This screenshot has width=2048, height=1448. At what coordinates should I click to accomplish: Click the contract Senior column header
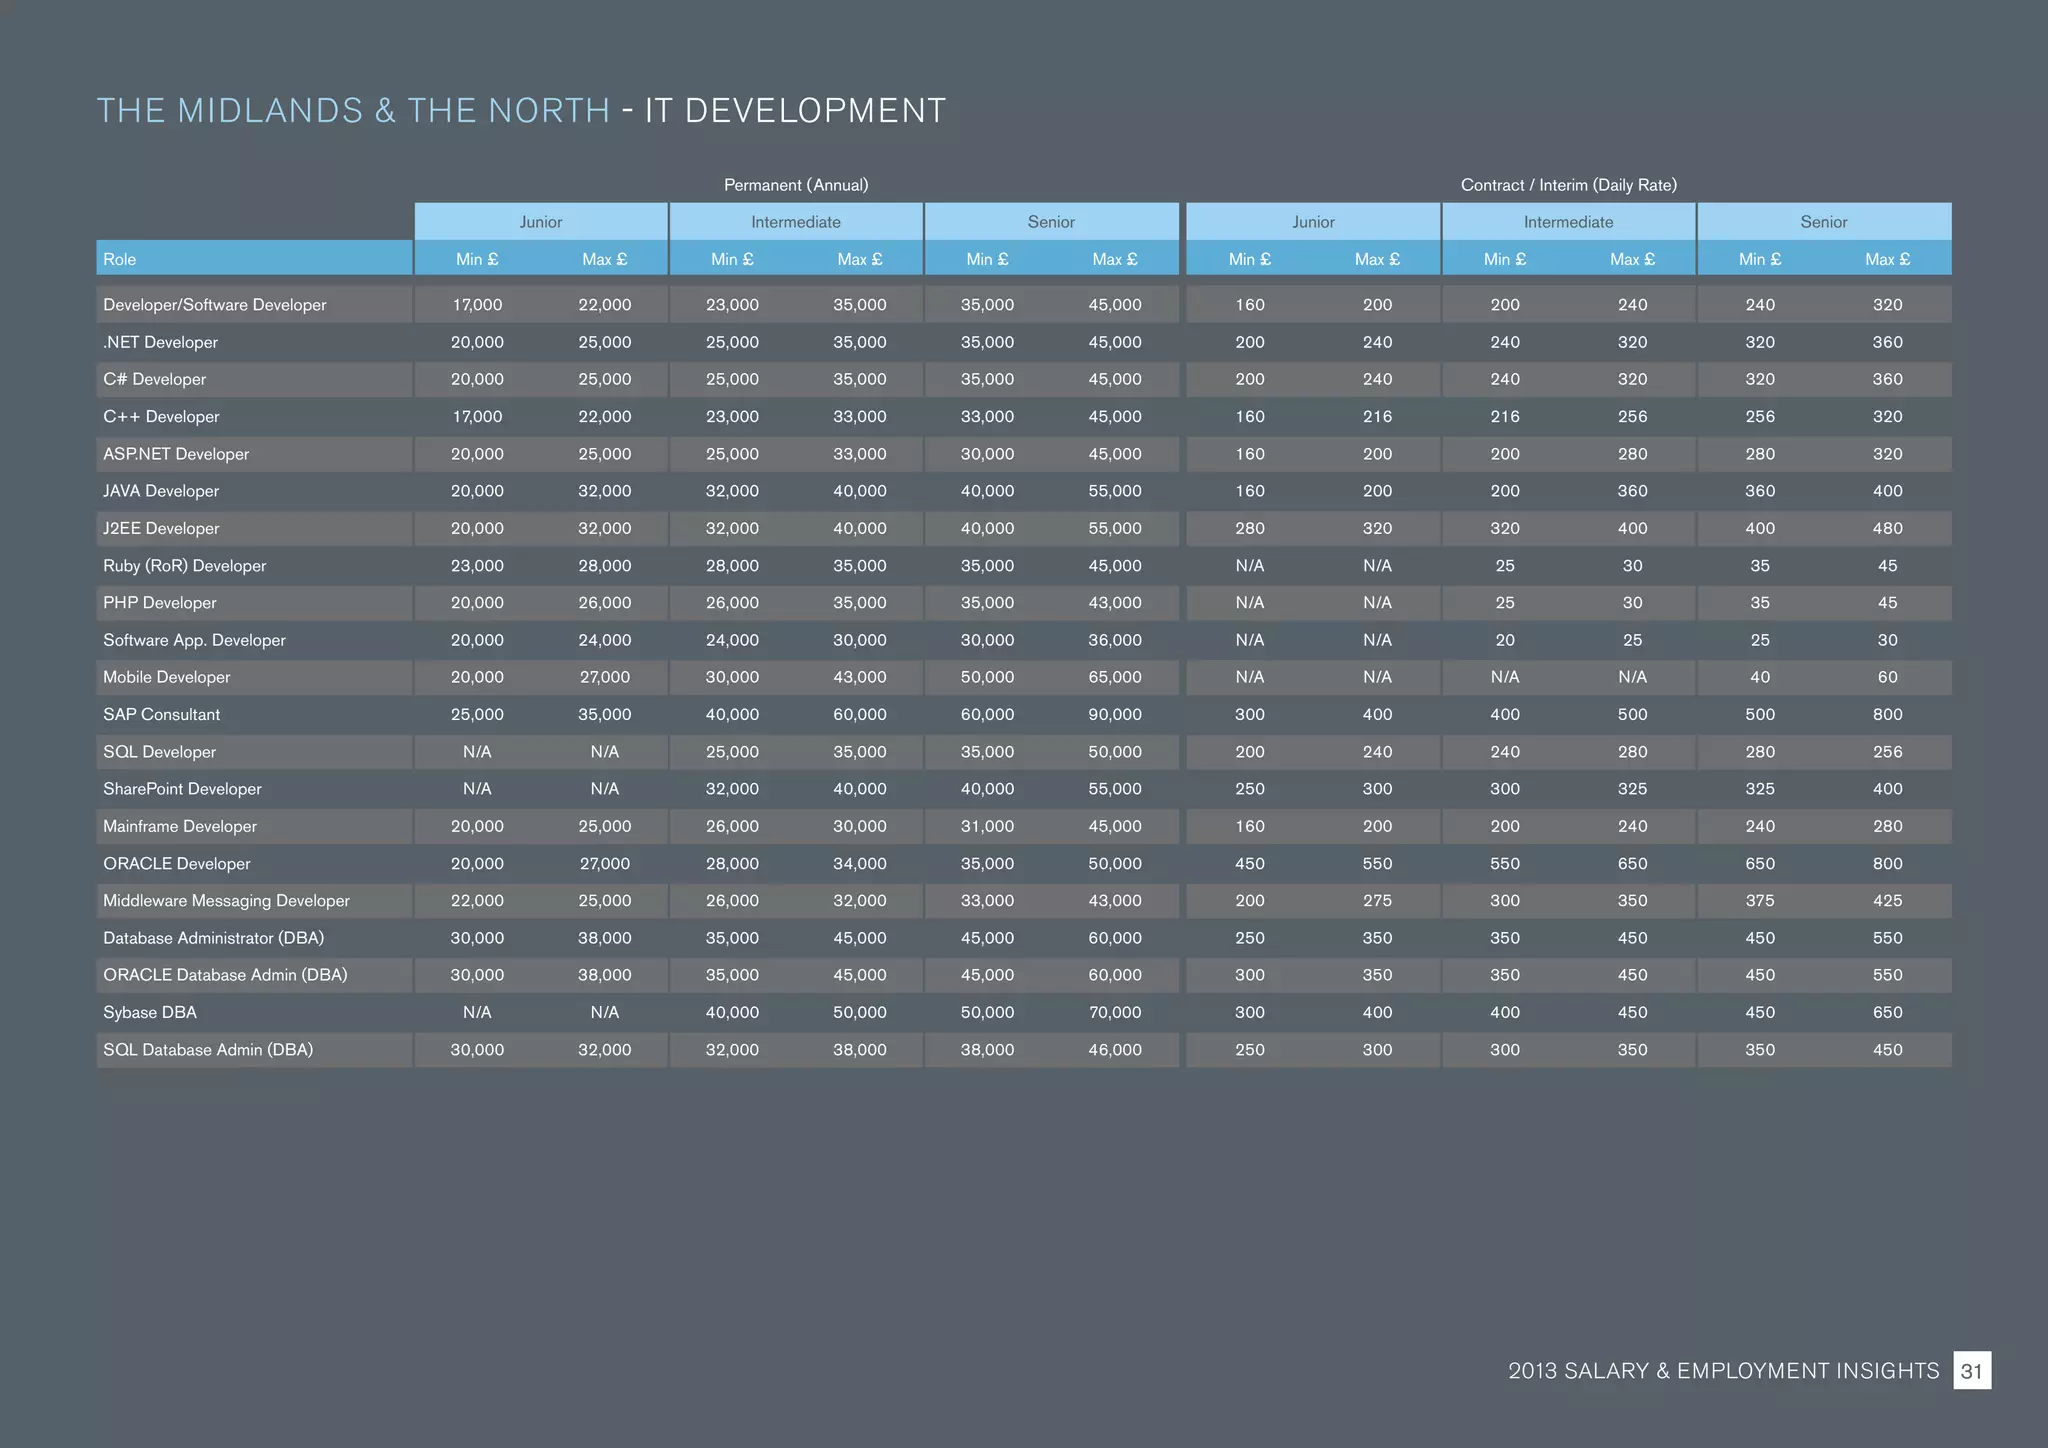tap(1823, 222)
